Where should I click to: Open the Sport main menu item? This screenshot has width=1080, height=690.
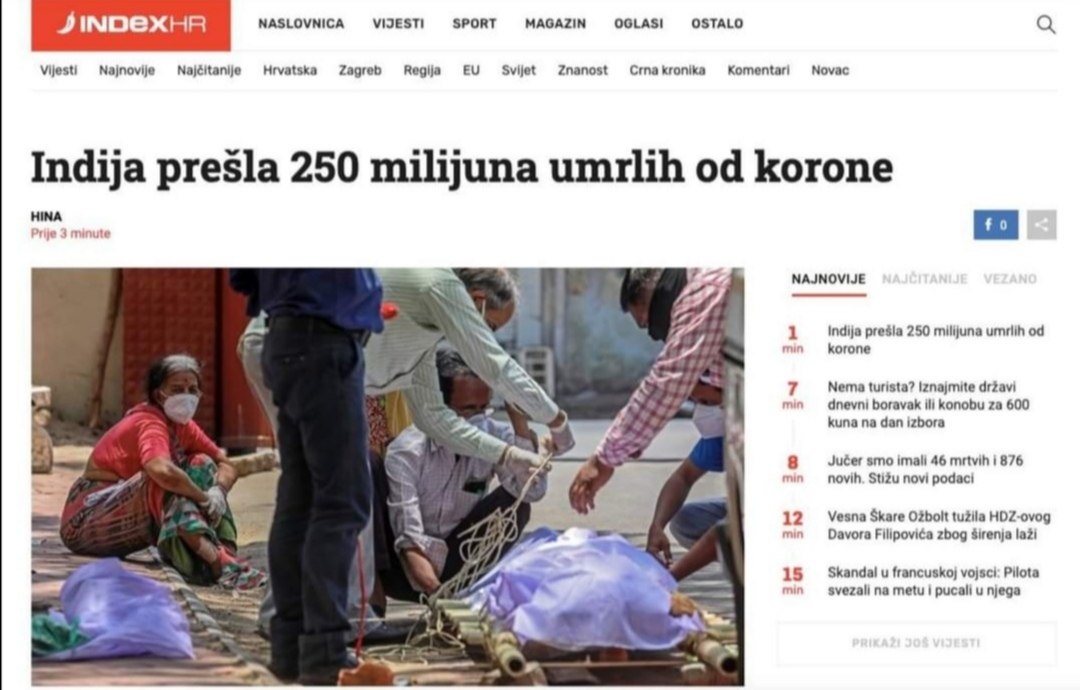474,23
